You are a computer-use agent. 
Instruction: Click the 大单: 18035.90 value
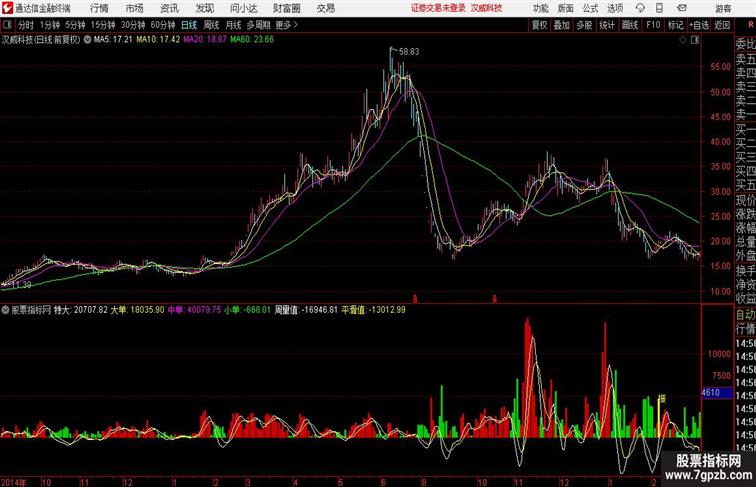pos(137,310)
